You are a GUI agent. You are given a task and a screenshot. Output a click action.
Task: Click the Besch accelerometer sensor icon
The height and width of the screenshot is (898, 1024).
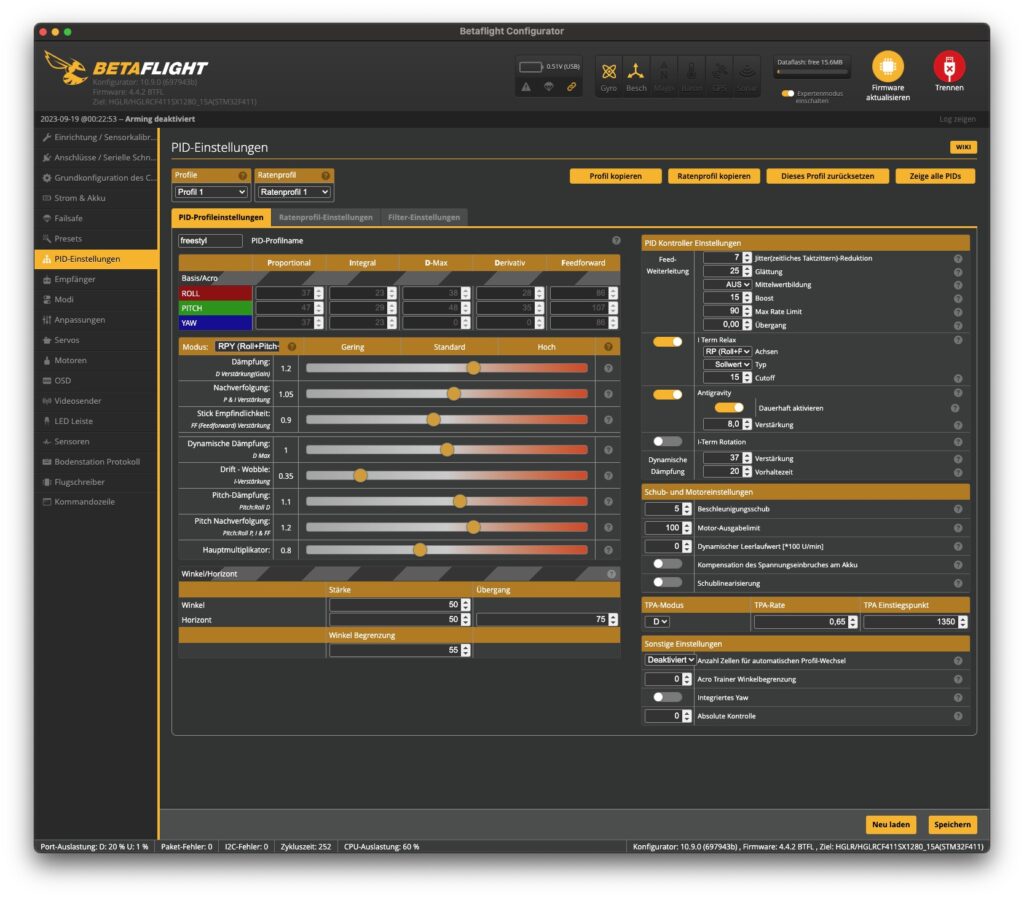point(636,71)
